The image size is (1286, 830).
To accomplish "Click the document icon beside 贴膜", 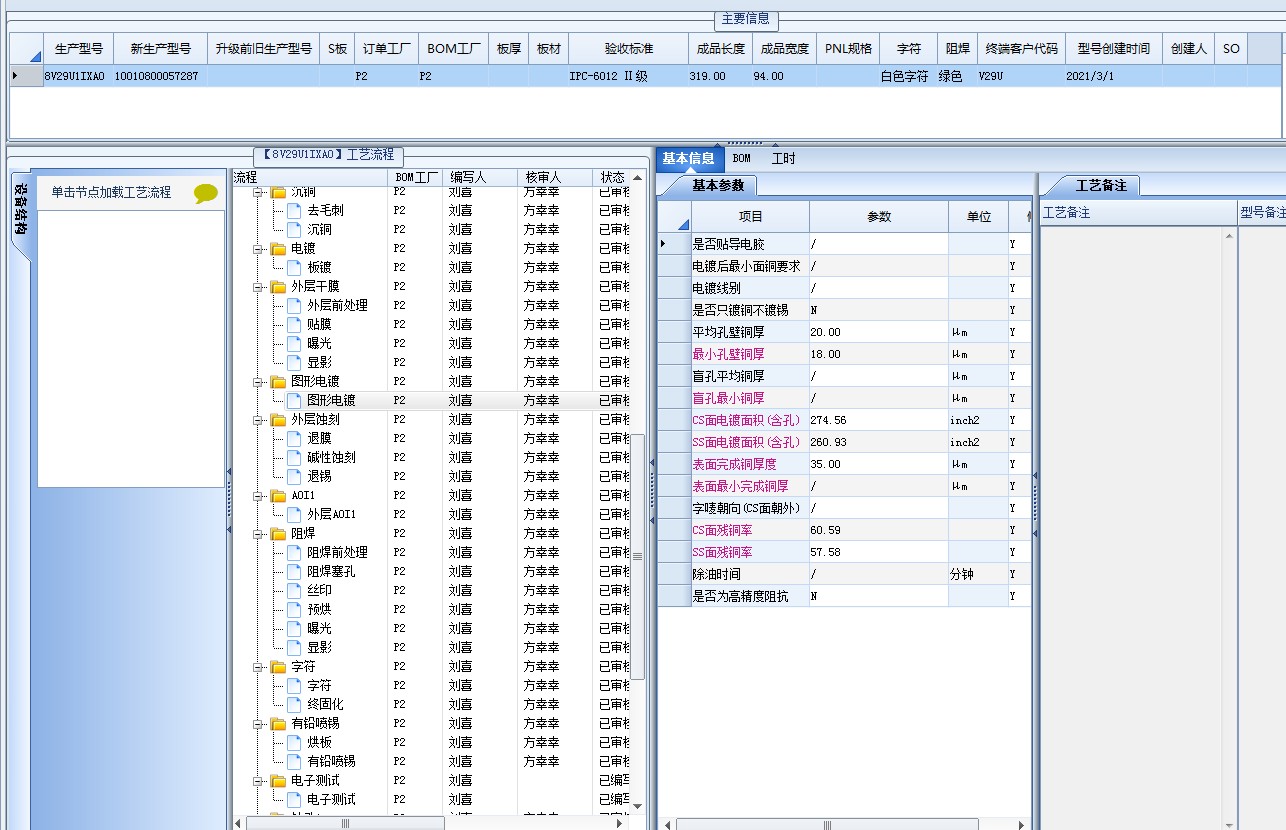I will click(294, 325).
